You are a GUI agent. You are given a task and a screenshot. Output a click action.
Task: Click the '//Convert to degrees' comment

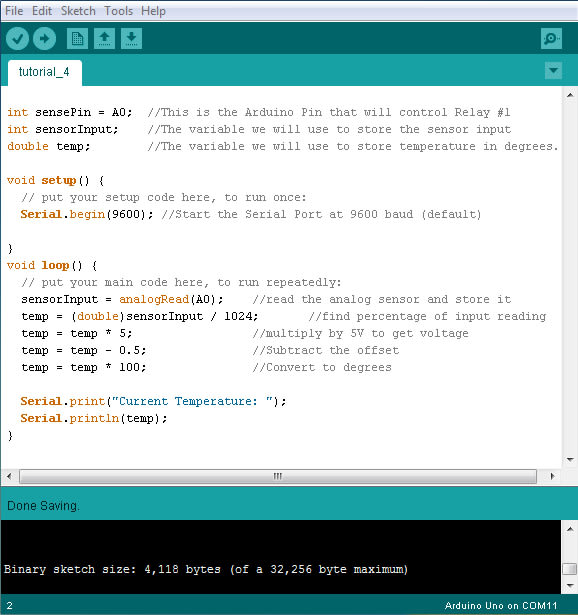(322, 367)
